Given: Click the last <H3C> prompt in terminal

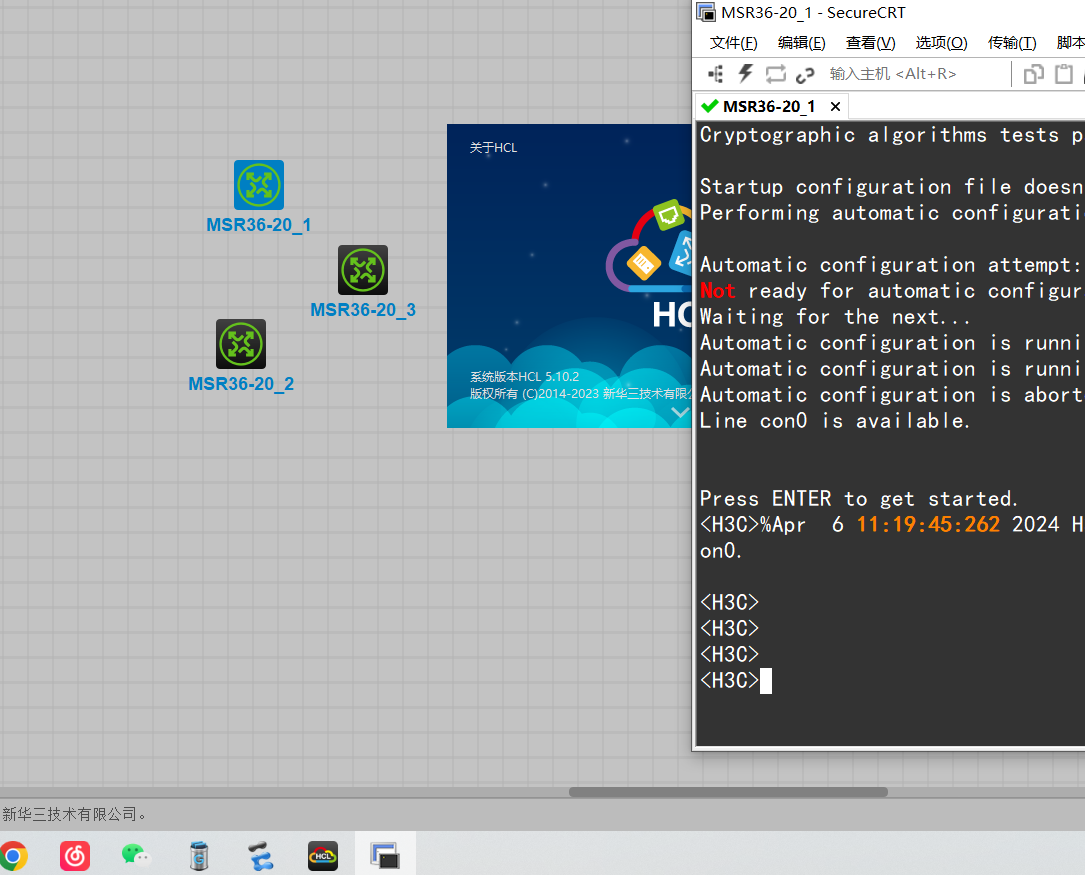Looking at the screenshot, I should point(729,681).
